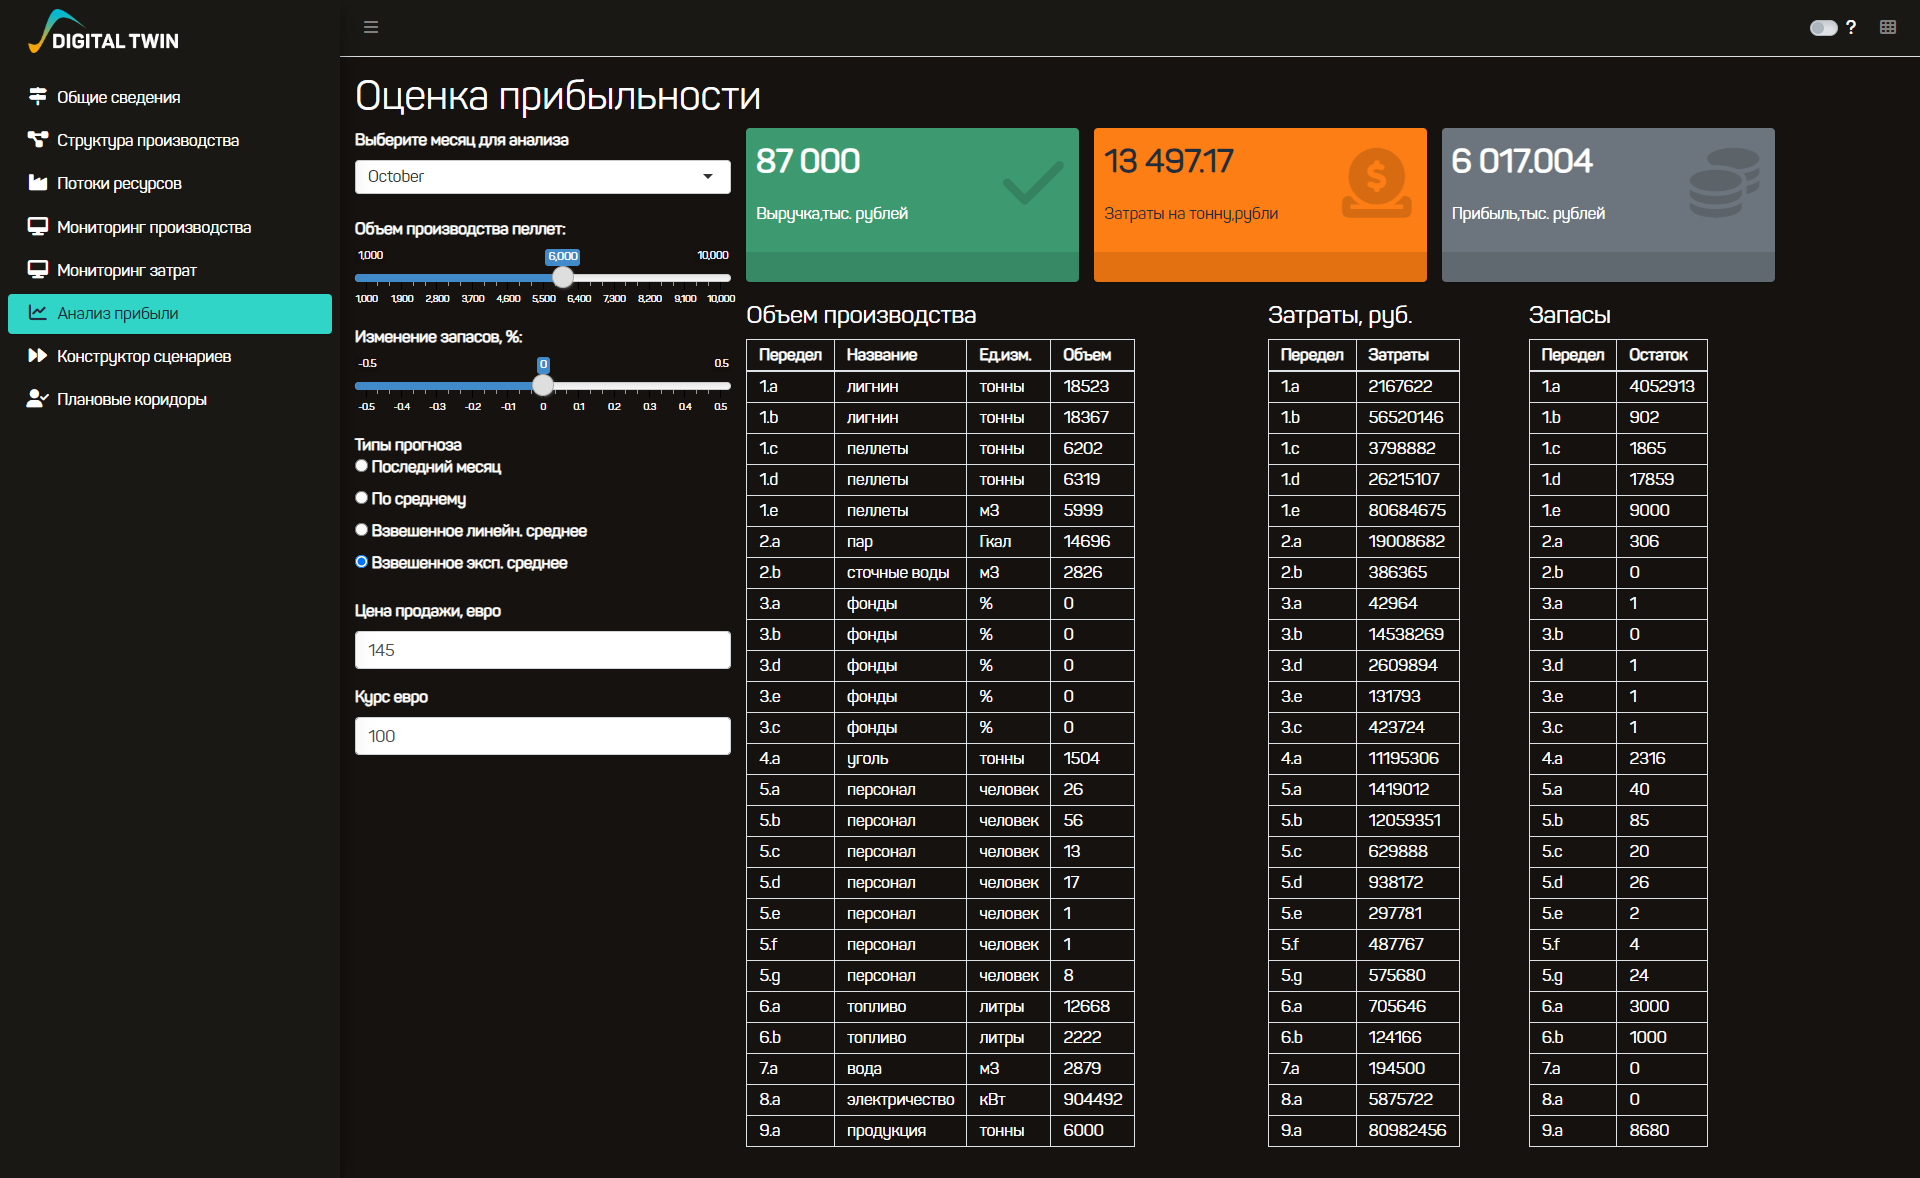Click the Анализ прибыли sidebar link
This screenshot has width=1920, height=1178.
point(118,313)
